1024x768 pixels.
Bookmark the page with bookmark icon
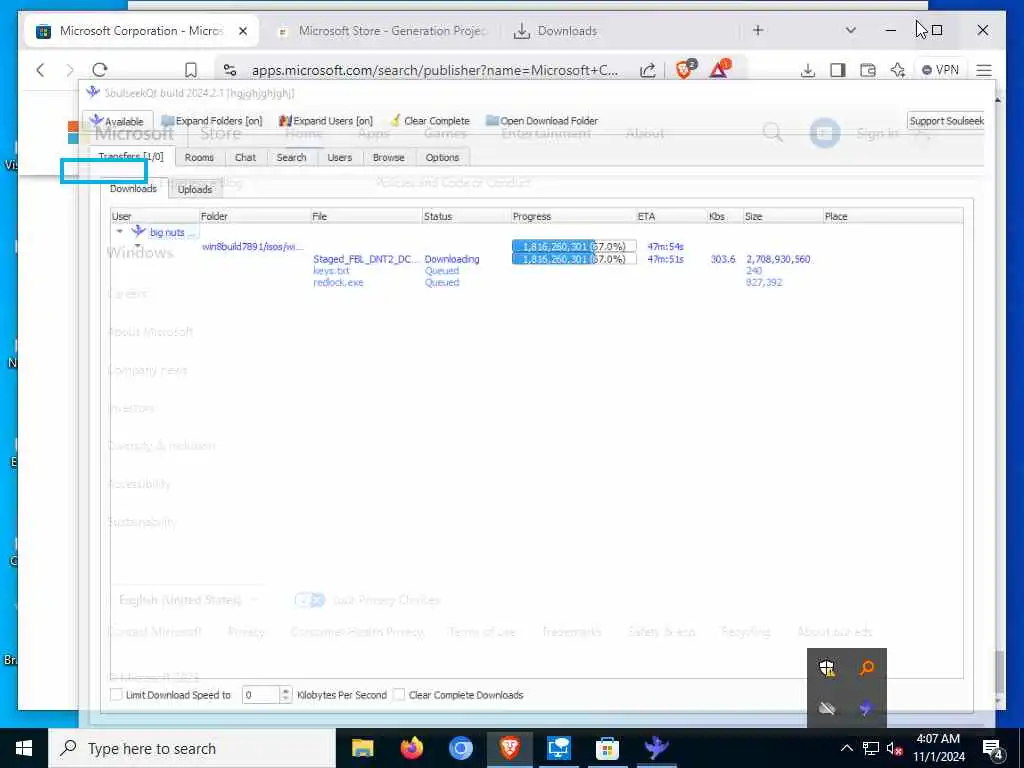click(x=191, y=70)
